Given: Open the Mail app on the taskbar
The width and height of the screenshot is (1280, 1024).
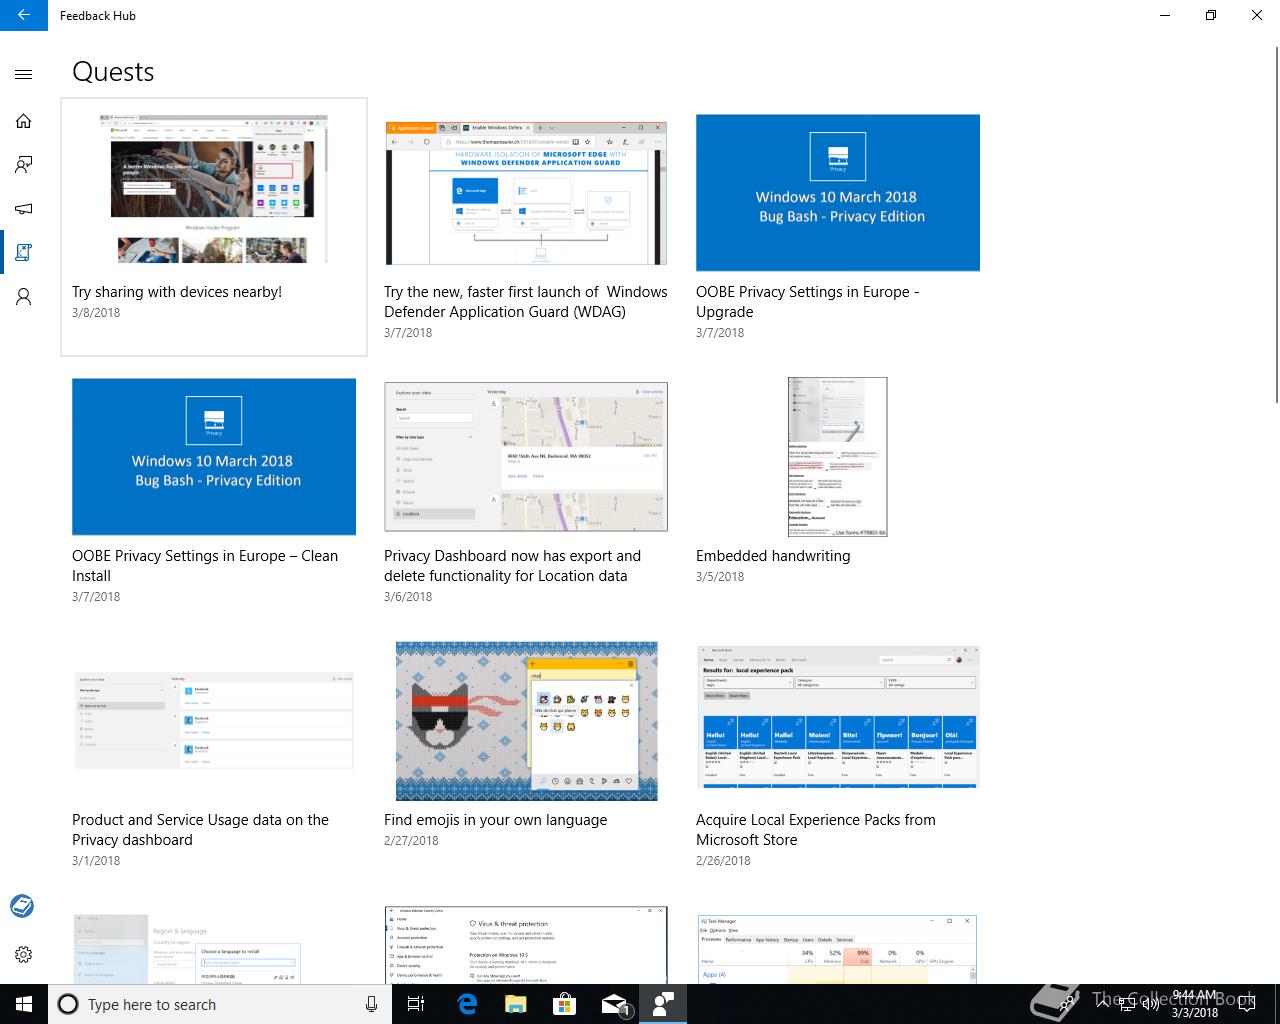Looking at the screenshot, I should (614, 1004).
